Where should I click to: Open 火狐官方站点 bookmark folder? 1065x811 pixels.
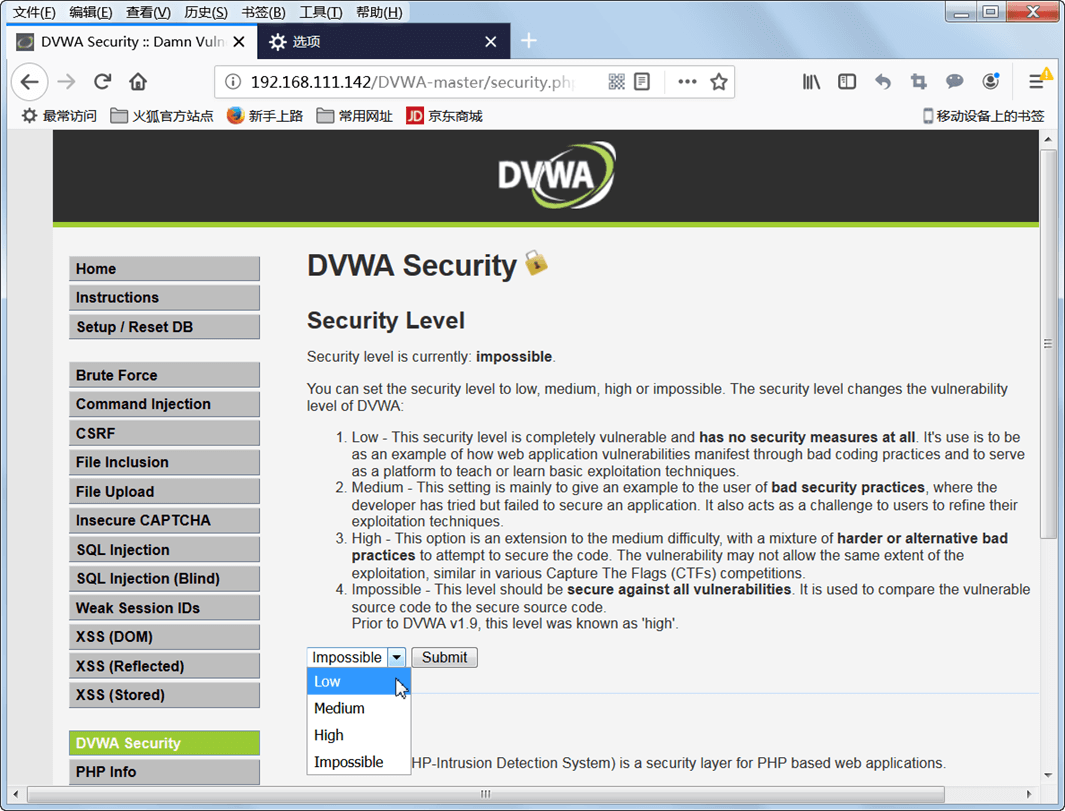click(162, 116)
